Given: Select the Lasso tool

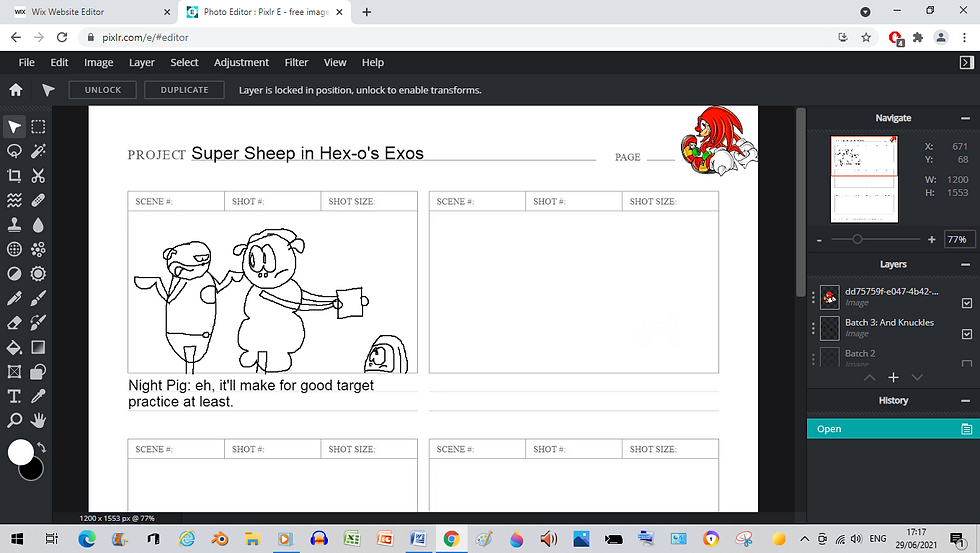Looking at the screenshot, I should 14,151.
